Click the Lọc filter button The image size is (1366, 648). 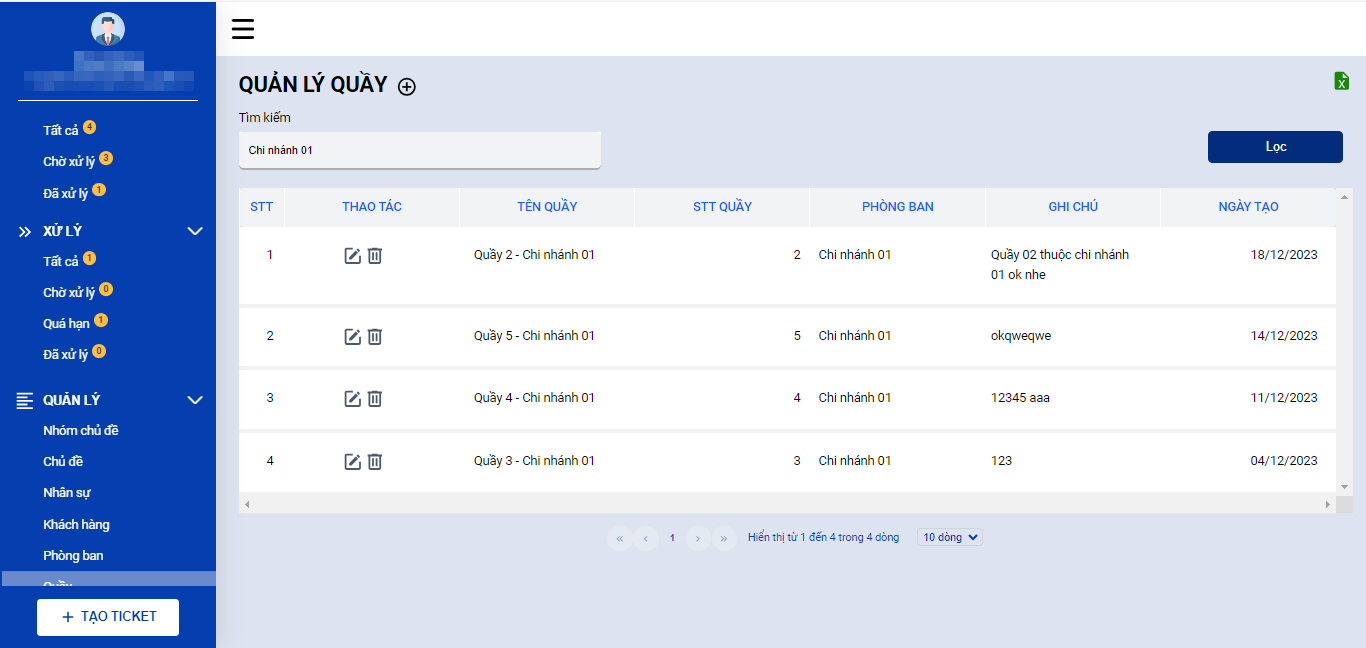coord(1275,147)
